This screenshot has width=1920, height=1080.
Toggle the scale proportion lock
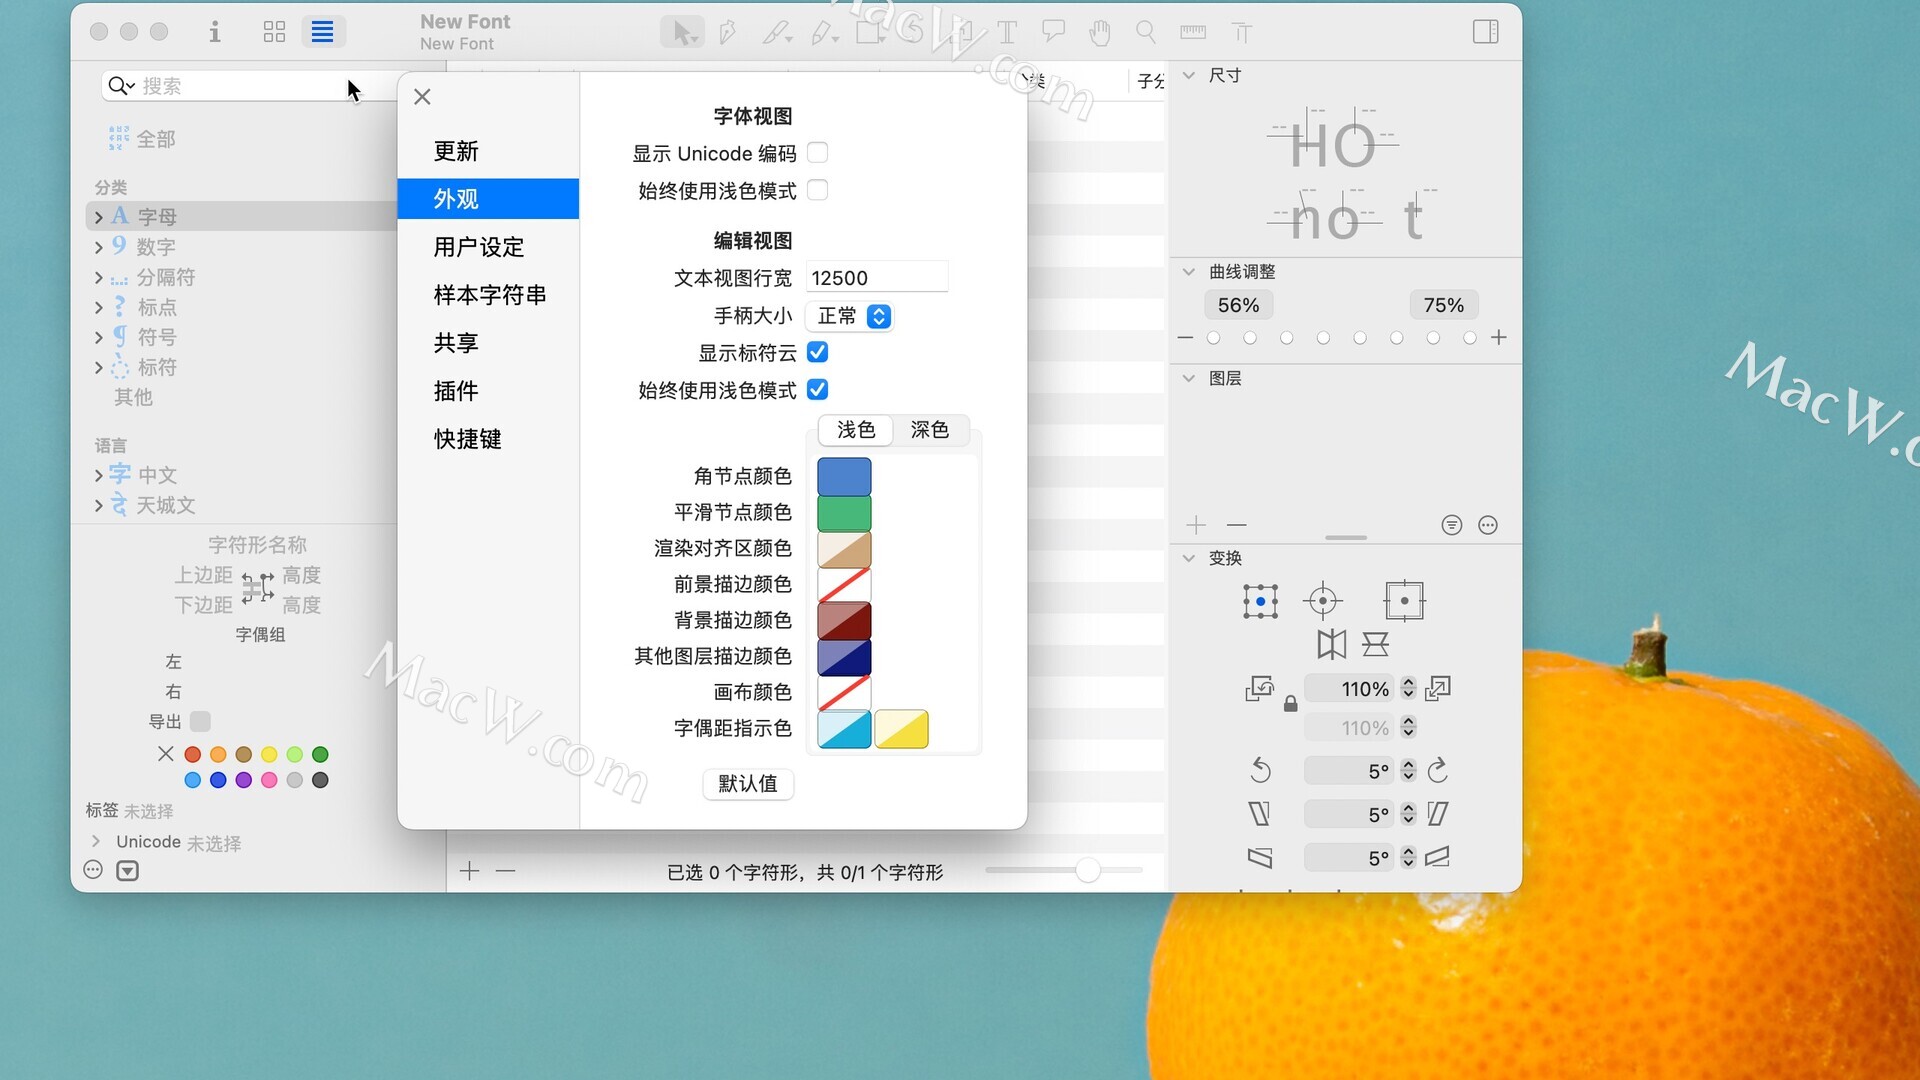[1290, 704]
